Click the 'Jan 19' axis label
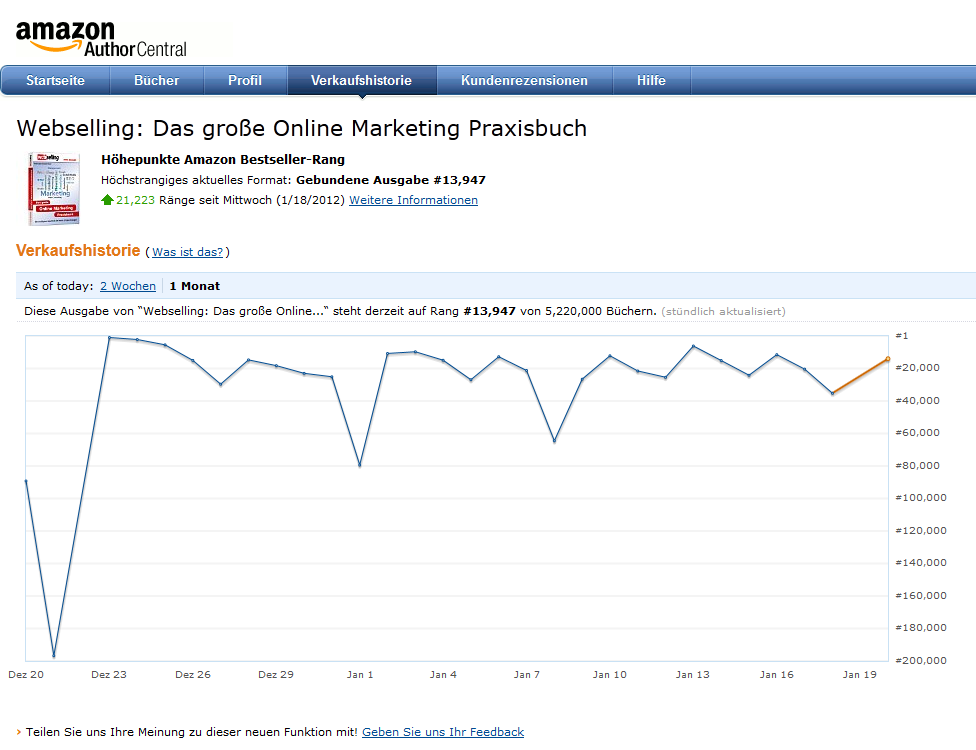 pyautogui.click(x=860, y=675)
